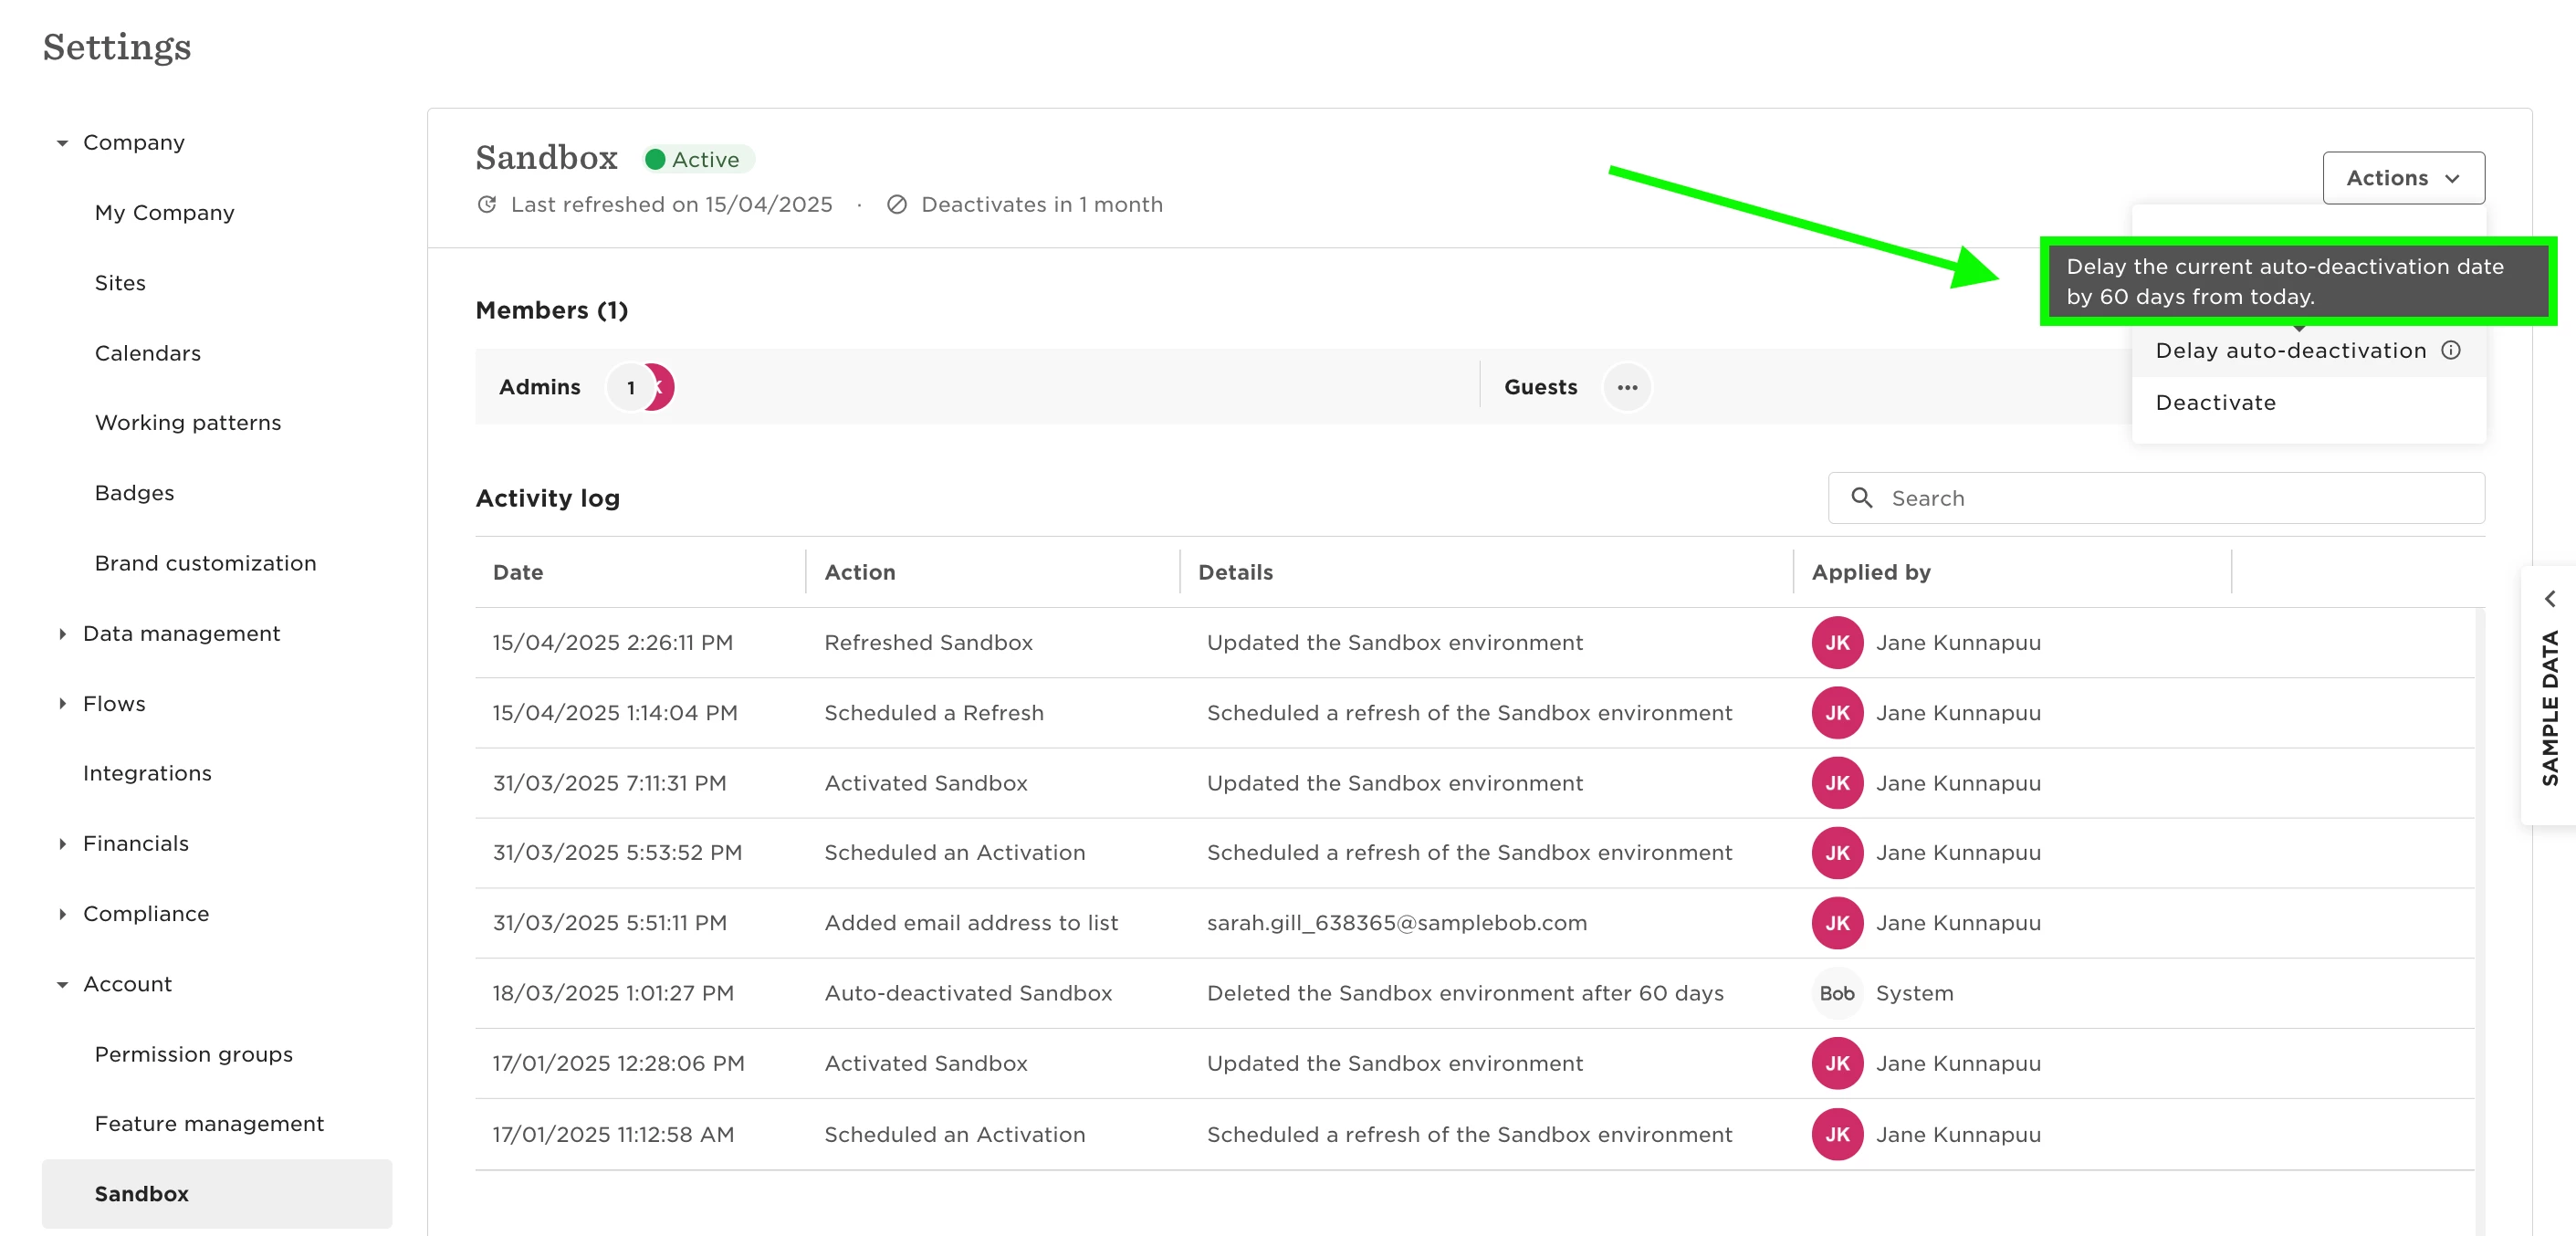Choose Deactivate from Actions menu
Image resolution: width=2576 pixels, height=1236 pixels.
[x=2308, y=403]
